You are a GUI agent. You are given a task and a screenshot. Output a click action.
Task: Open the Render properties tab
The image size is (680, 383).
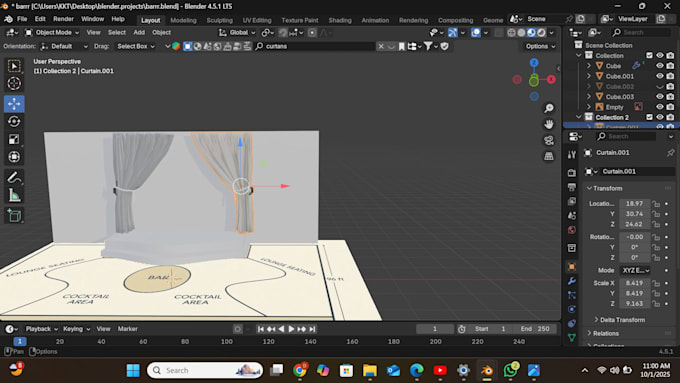pyautogui.click(x=572, y=173)
